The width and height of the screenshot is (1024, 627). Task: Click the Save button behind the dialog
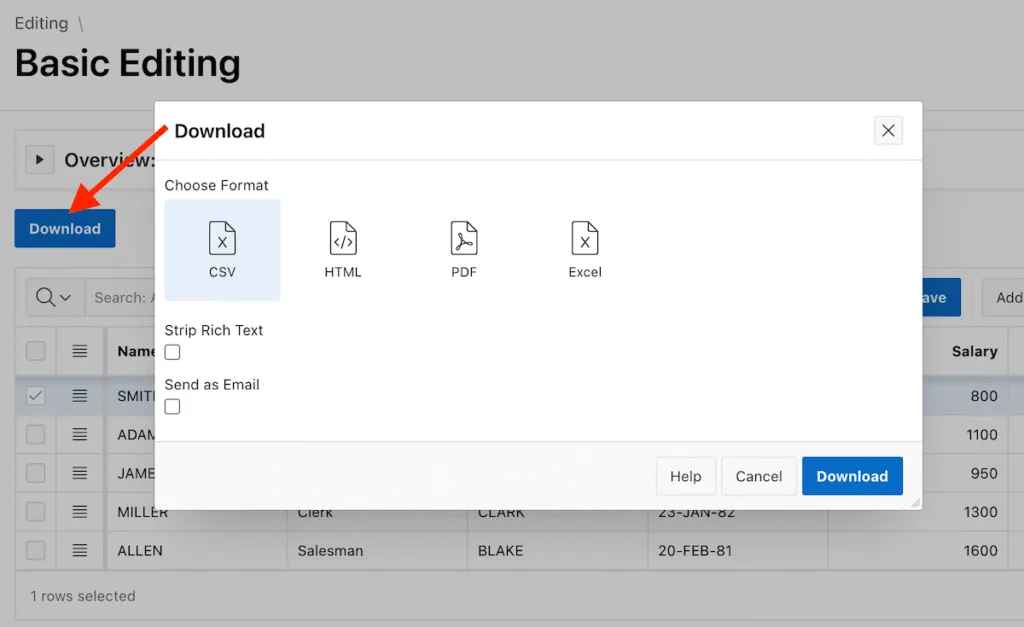[x=941, y=297]
